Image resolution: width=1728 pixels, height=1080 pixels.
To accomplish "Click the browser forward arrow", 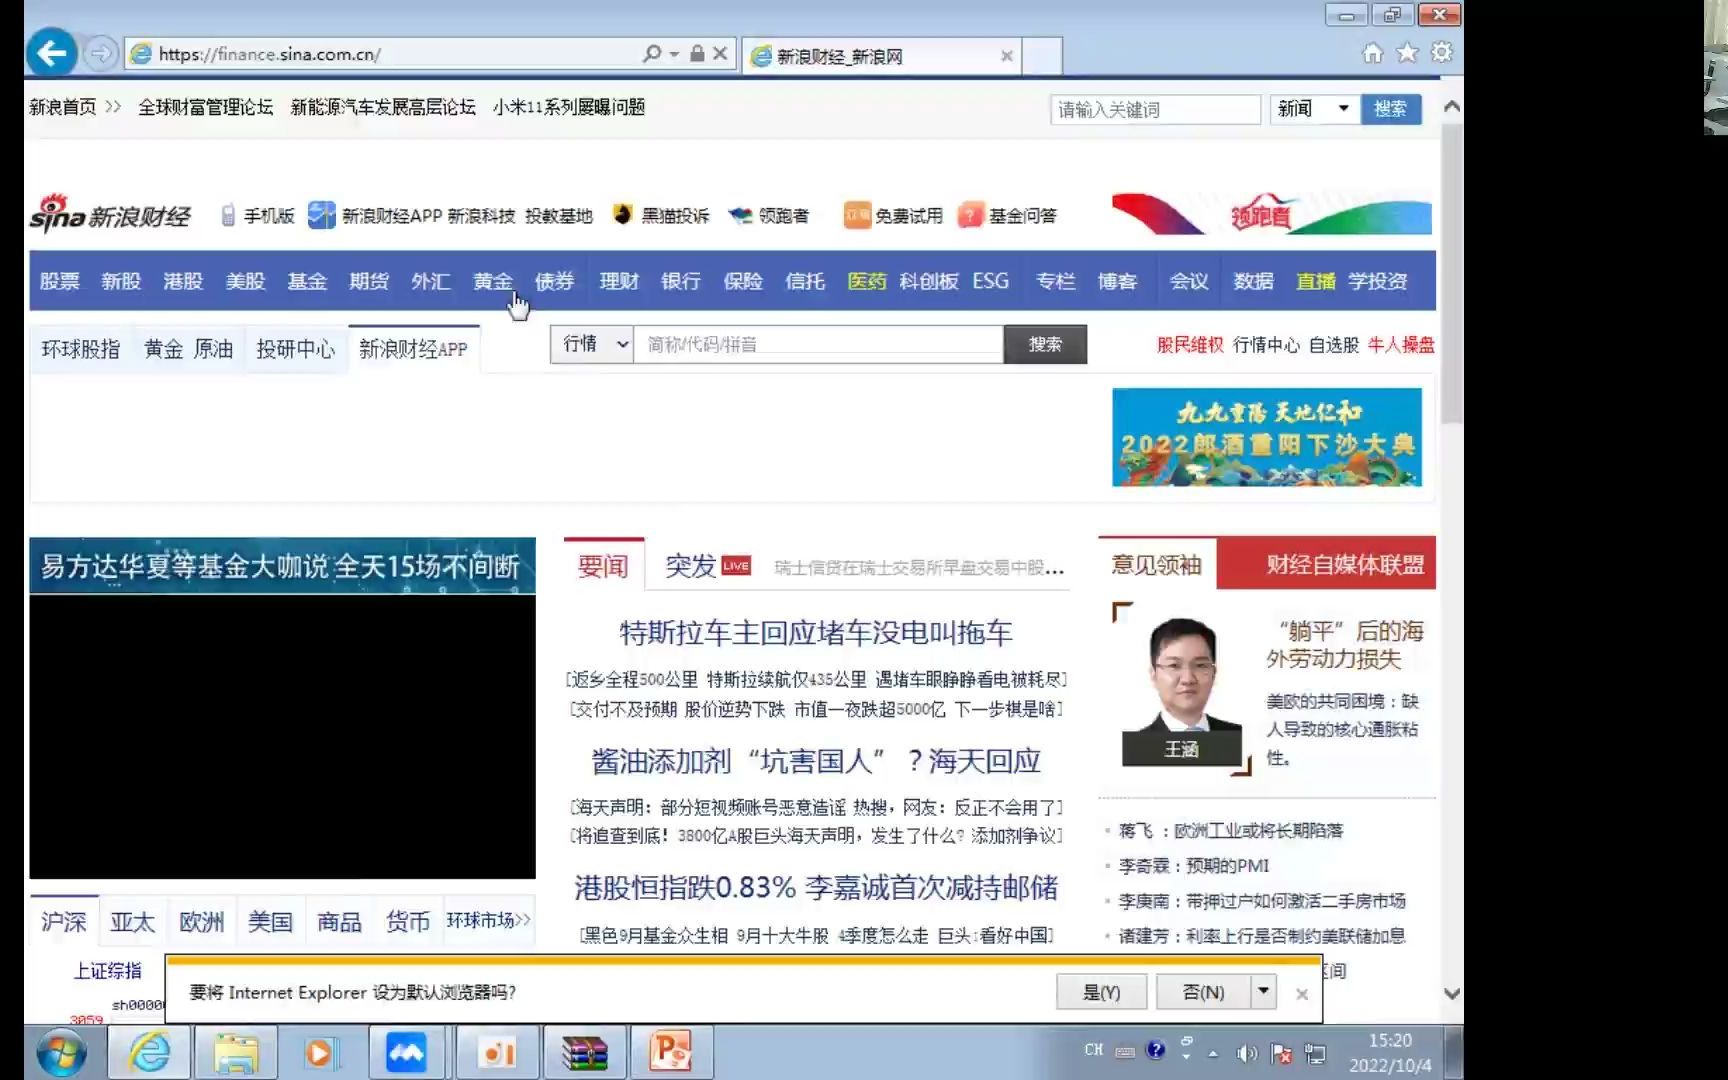I will point(100,53).
